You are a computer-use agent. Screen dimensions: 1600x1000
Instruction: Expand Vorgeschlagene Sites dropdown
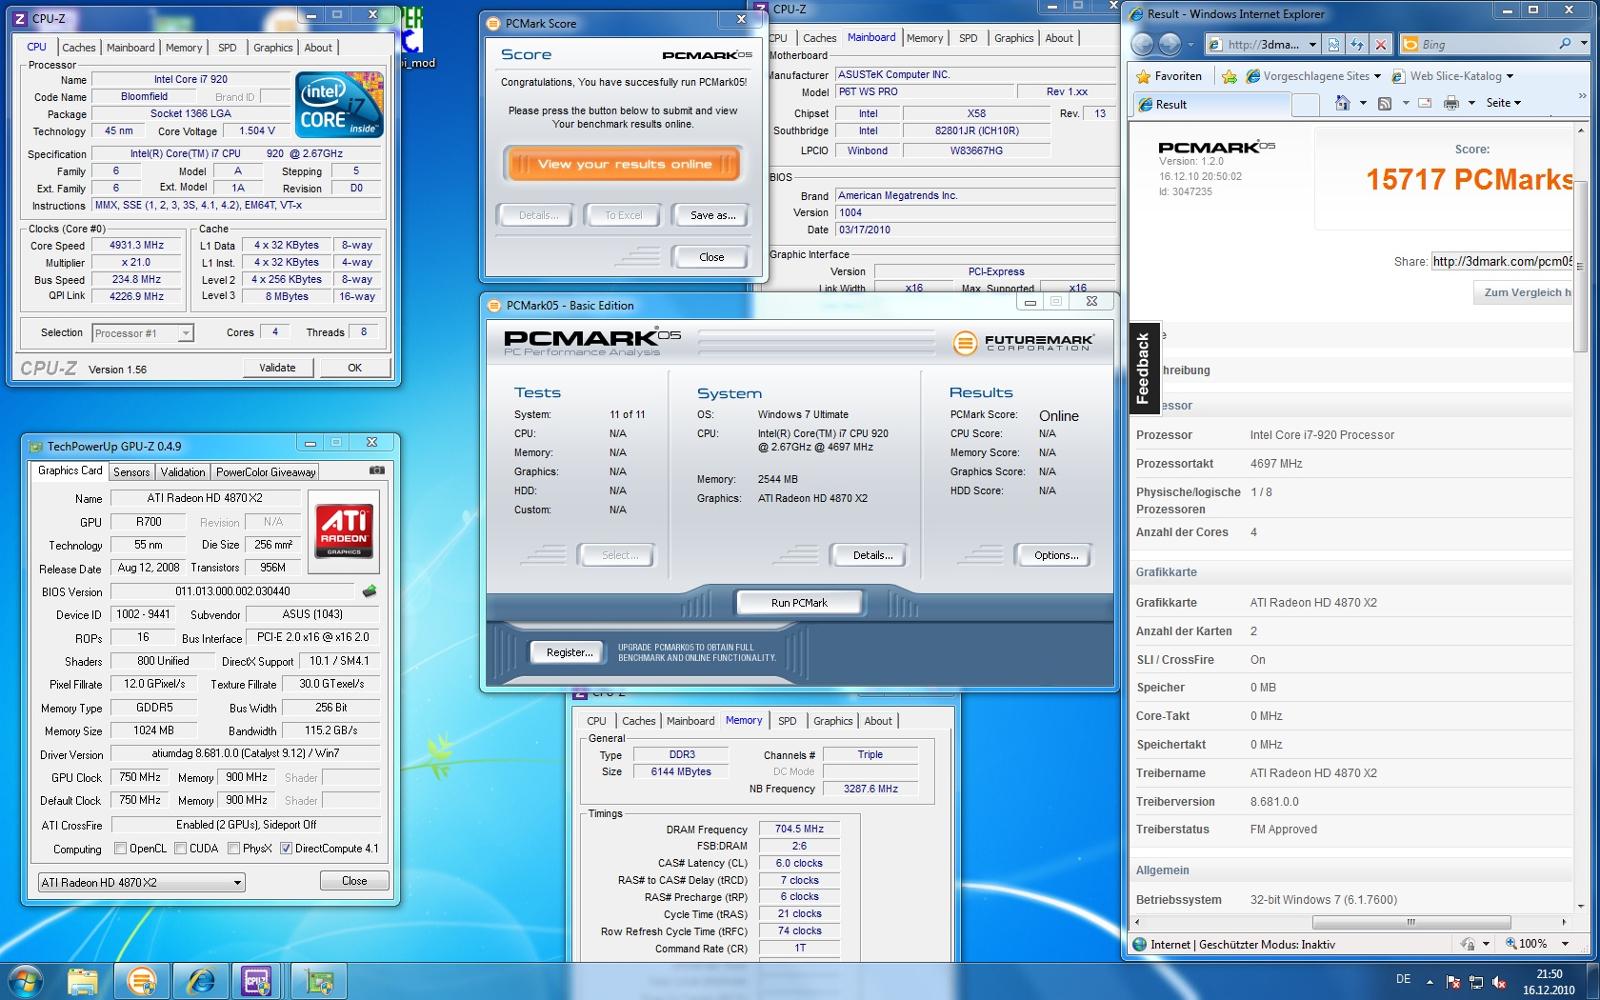pyautogui.click(x=1377, y=76)
